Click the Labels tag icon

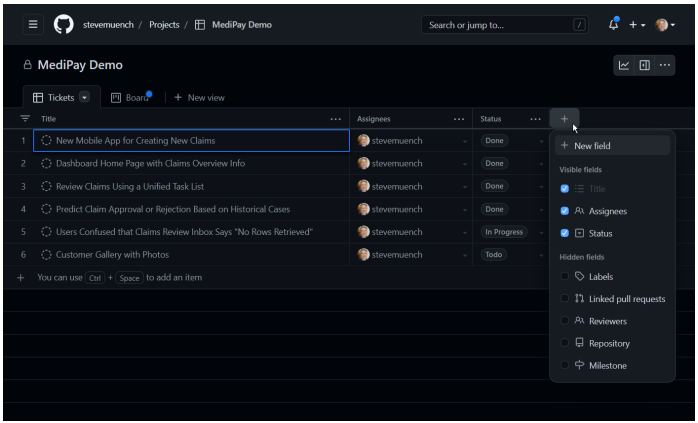coord(579,277)
